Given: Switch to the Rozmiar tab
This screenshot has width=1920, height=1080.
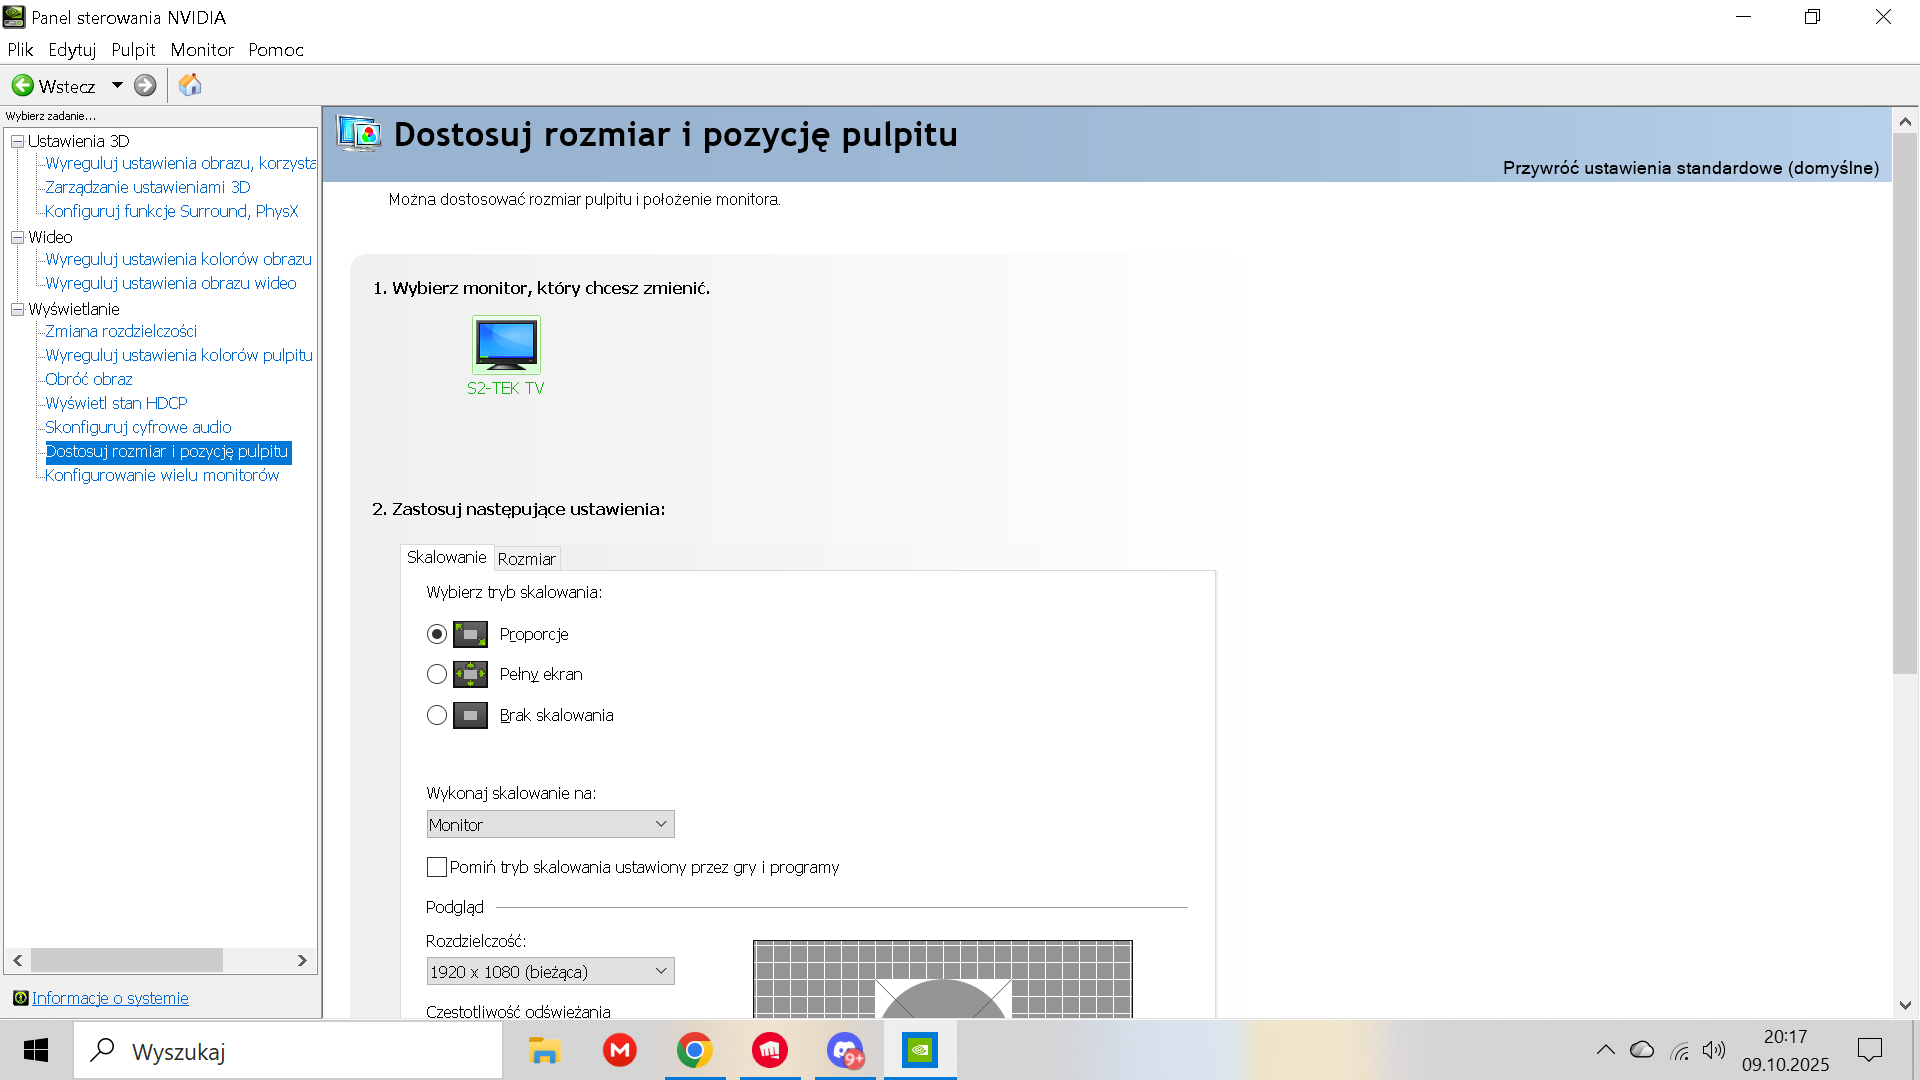Looking at the screenshot, I should pyautogui.click(x=526, y=559).
